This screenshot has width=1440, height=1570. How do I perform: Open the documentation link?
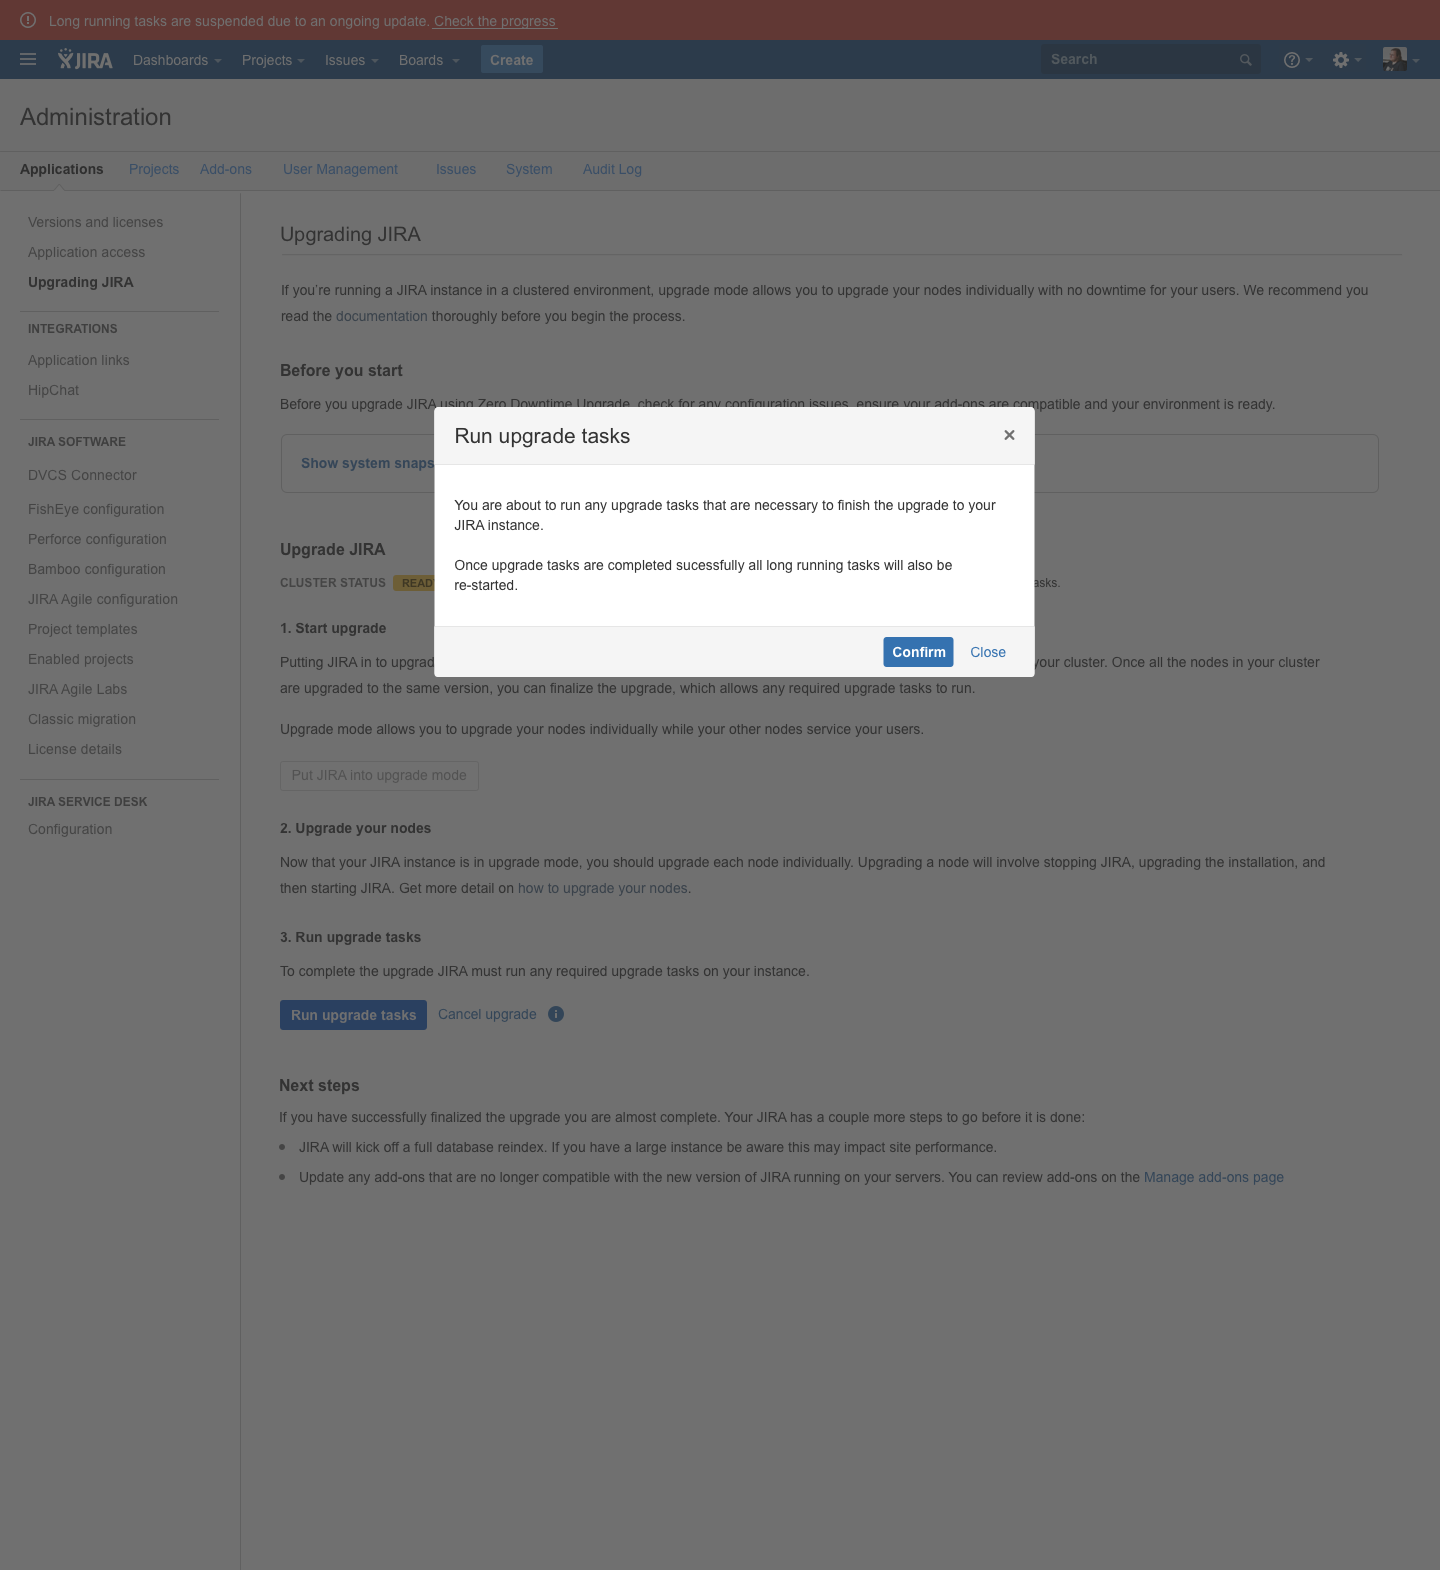[x=382, y=316]
